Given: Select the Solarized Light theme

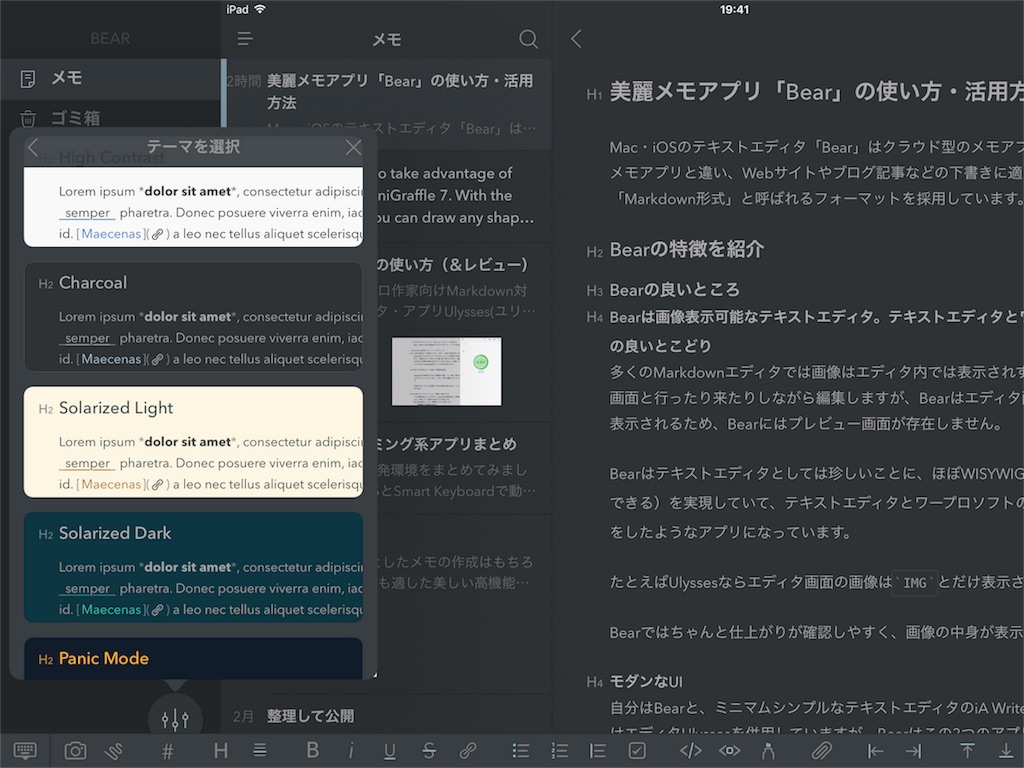Looking at the screenshot, I should coord(193,442).
